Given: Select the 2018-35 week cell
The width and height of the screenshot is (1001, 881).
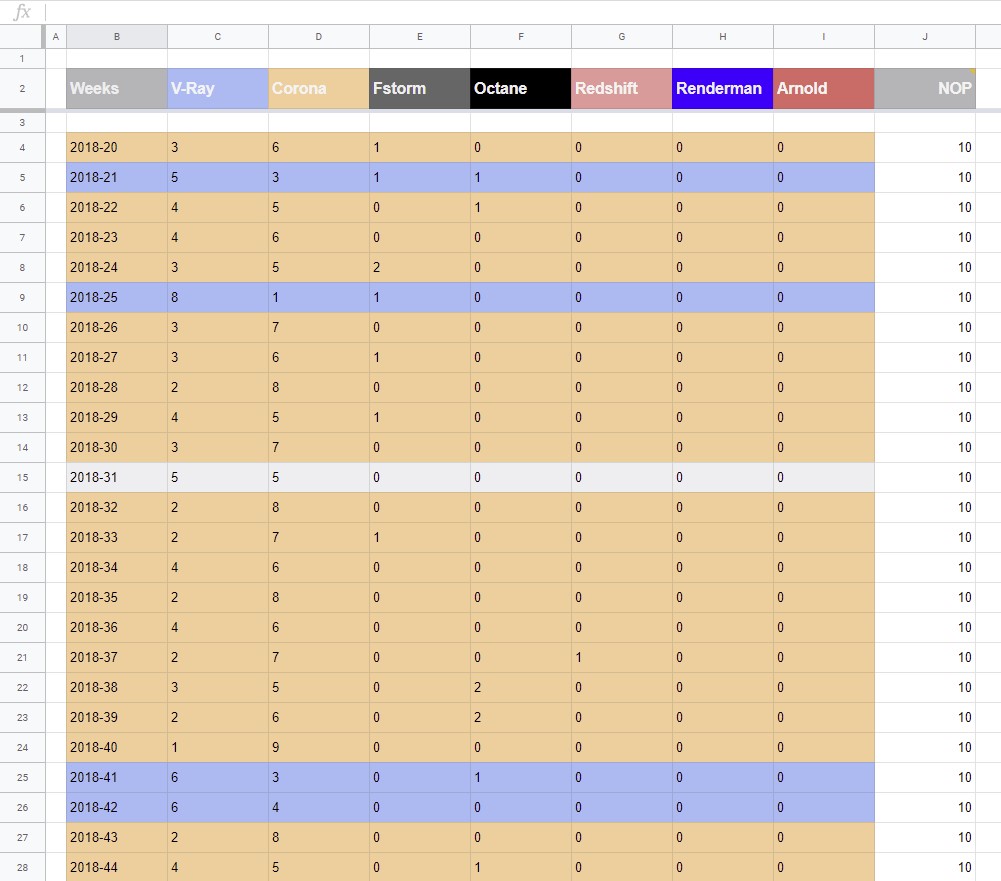Looking at the screenshot, I should [117, 598].
